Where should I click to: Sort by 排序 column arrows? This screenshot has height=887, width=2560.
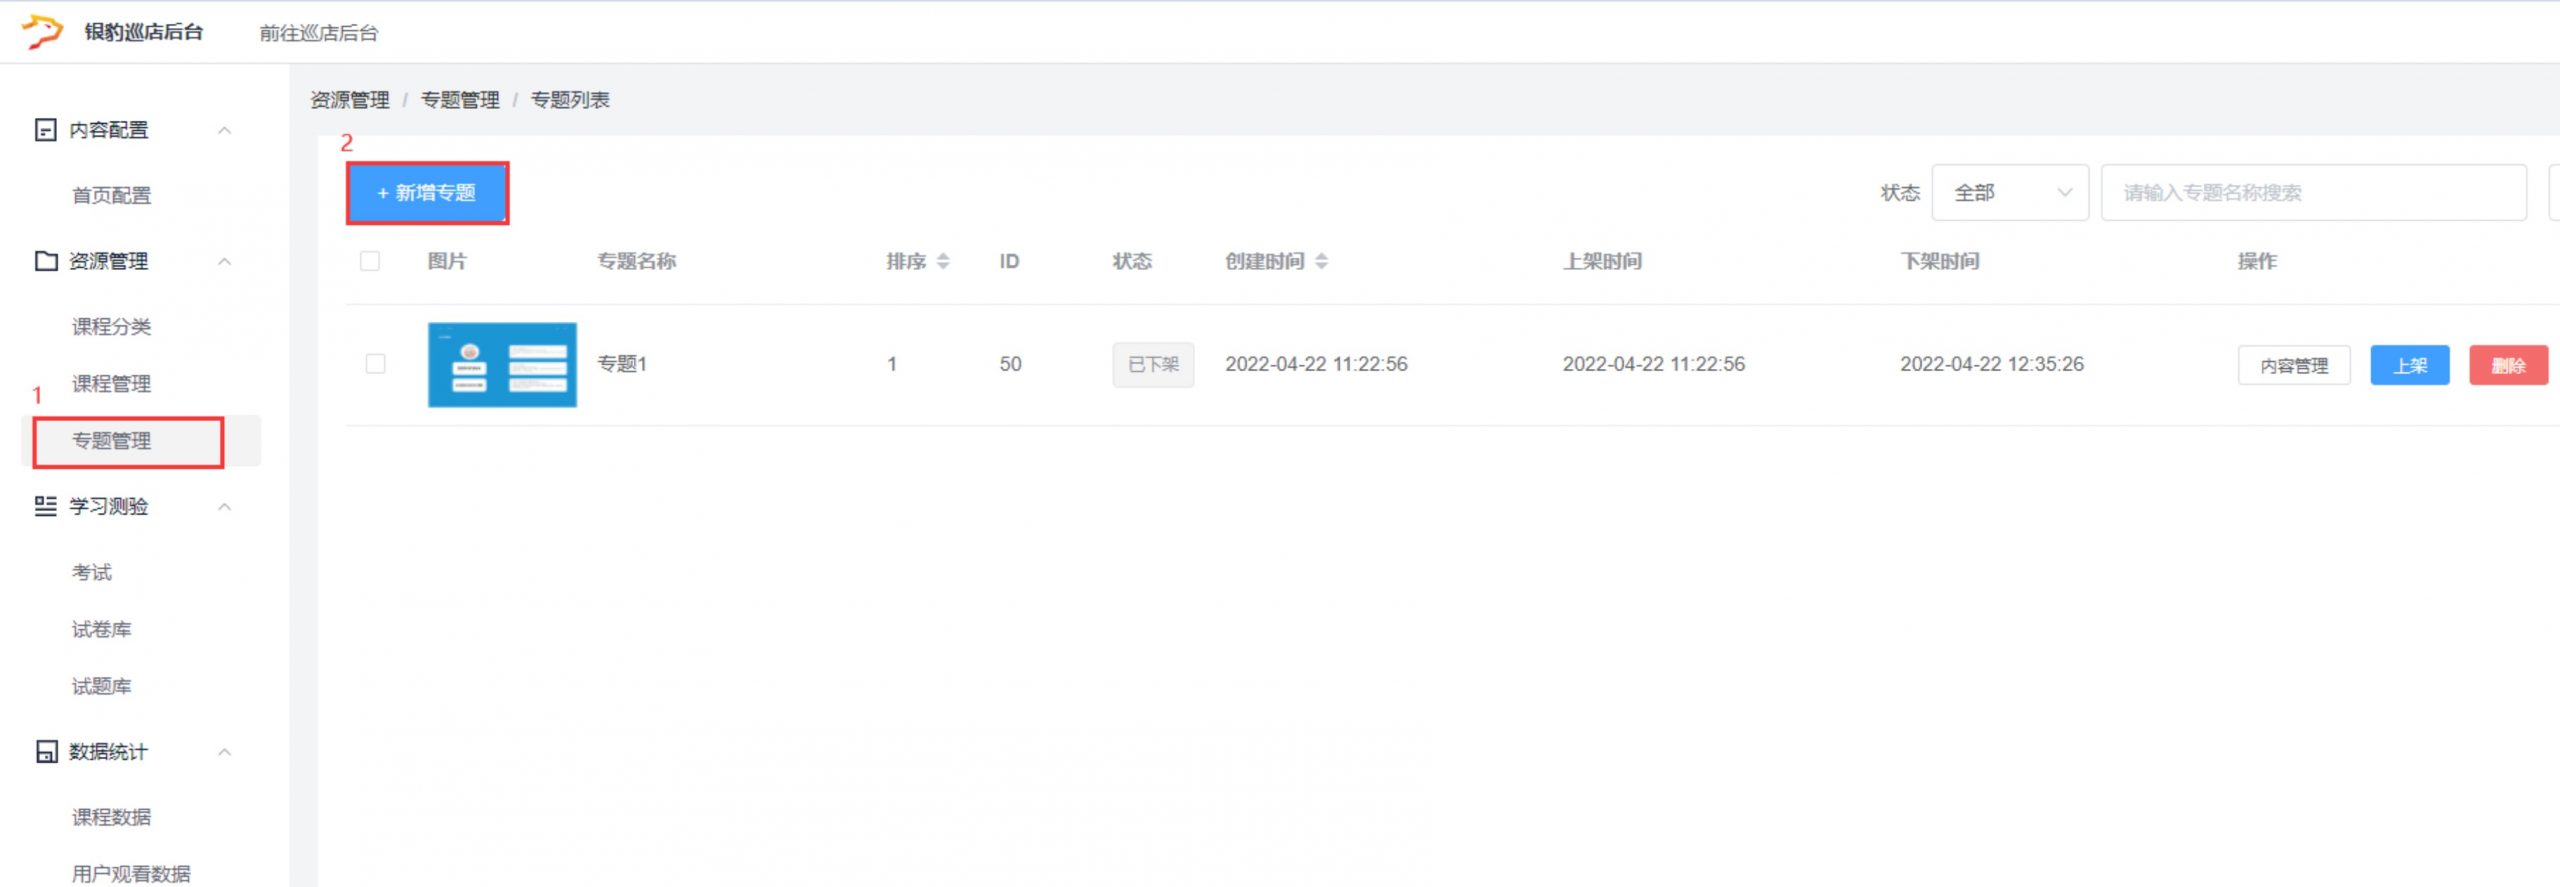(943, 261)
